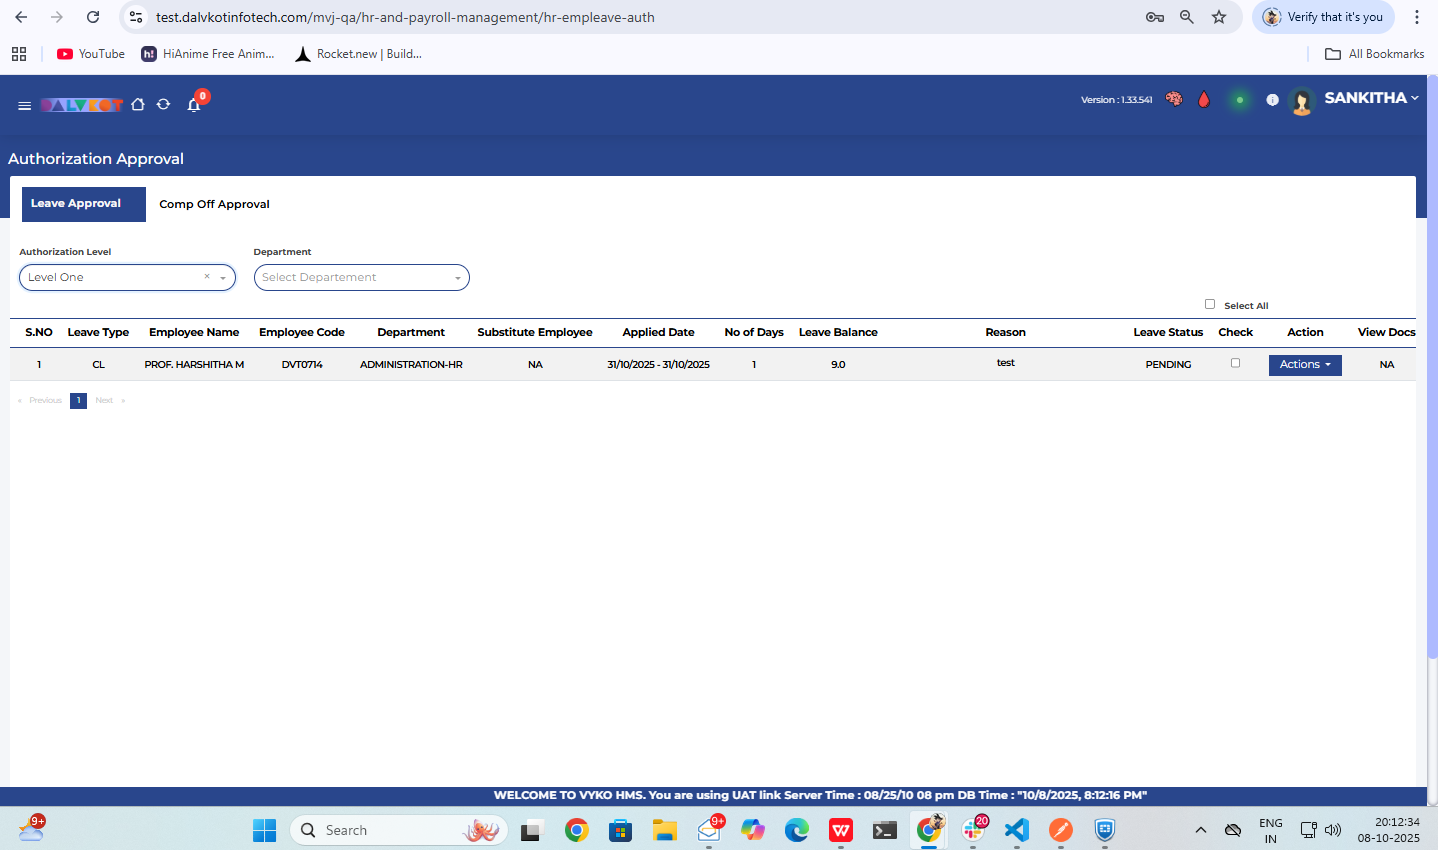Image resolution: width=1438 pixels, height=850 pixels.
Task: Open Visual Studio Code from taskbar
Action: (x=1016, y=830)
